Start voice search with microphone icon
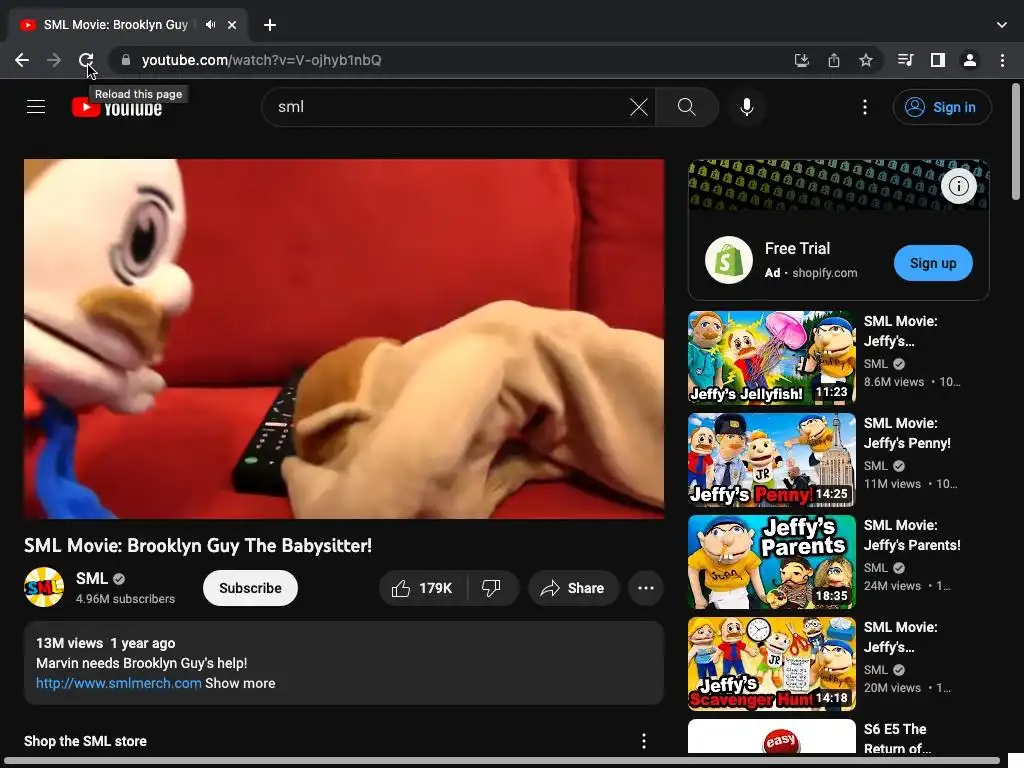Viewport: 1024px width, 768px height. tap(746, 106)
